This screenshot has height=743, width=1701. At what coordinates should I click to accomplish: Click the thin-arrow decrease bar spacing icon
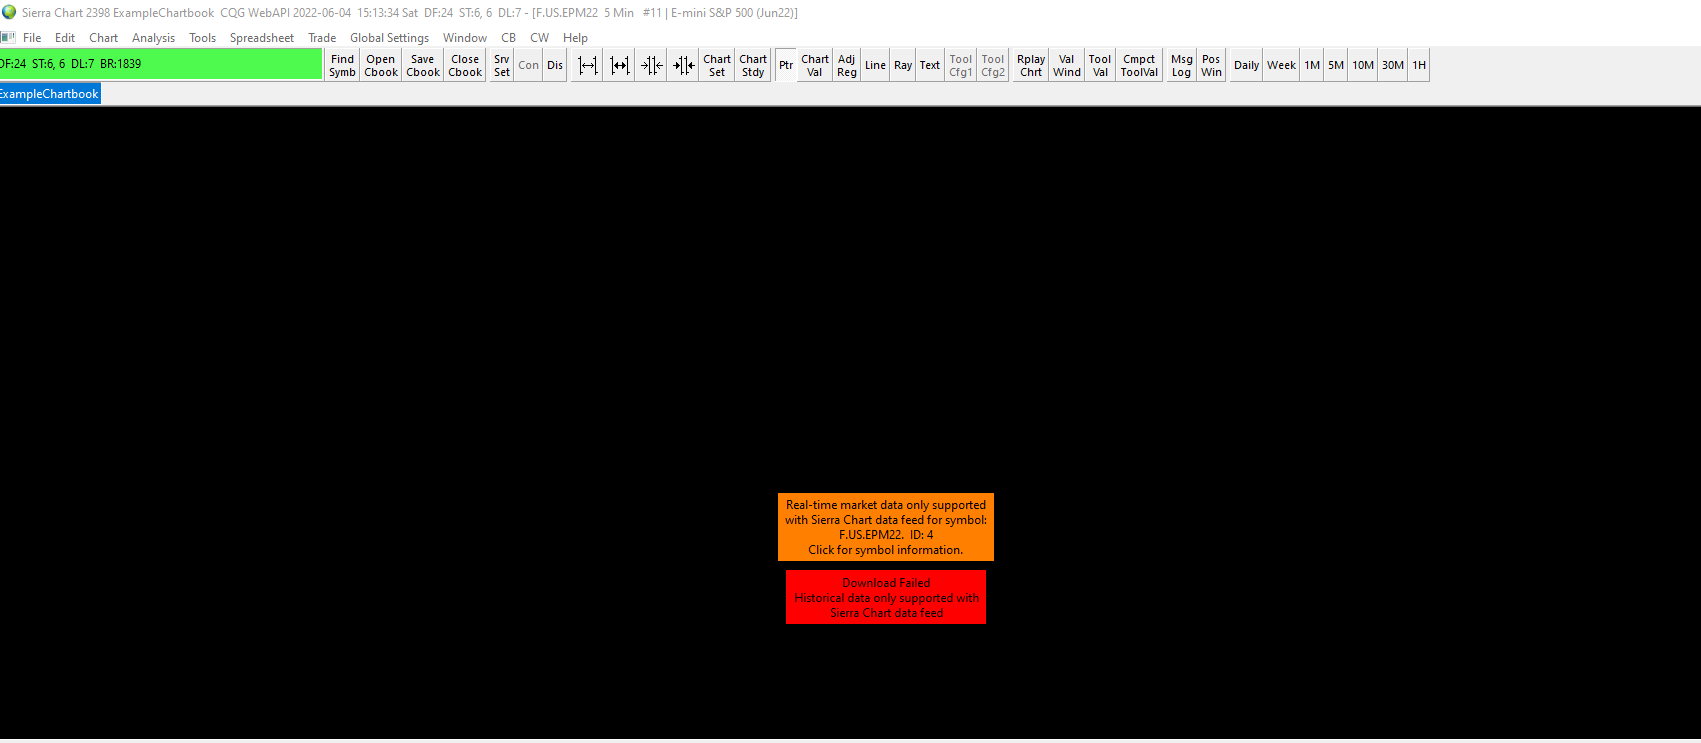point(652,65)
